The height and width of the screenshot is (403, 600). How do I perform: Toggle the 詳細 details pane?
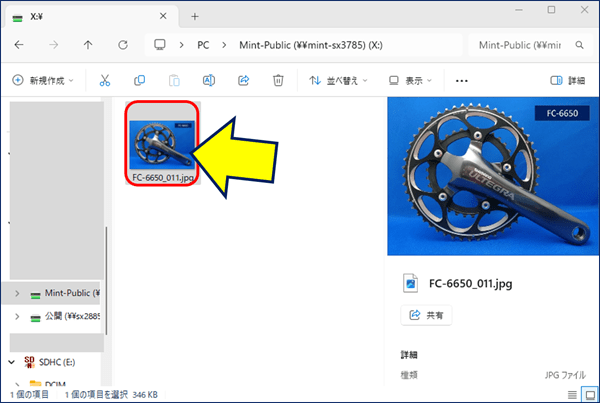[x=567, y=80]
